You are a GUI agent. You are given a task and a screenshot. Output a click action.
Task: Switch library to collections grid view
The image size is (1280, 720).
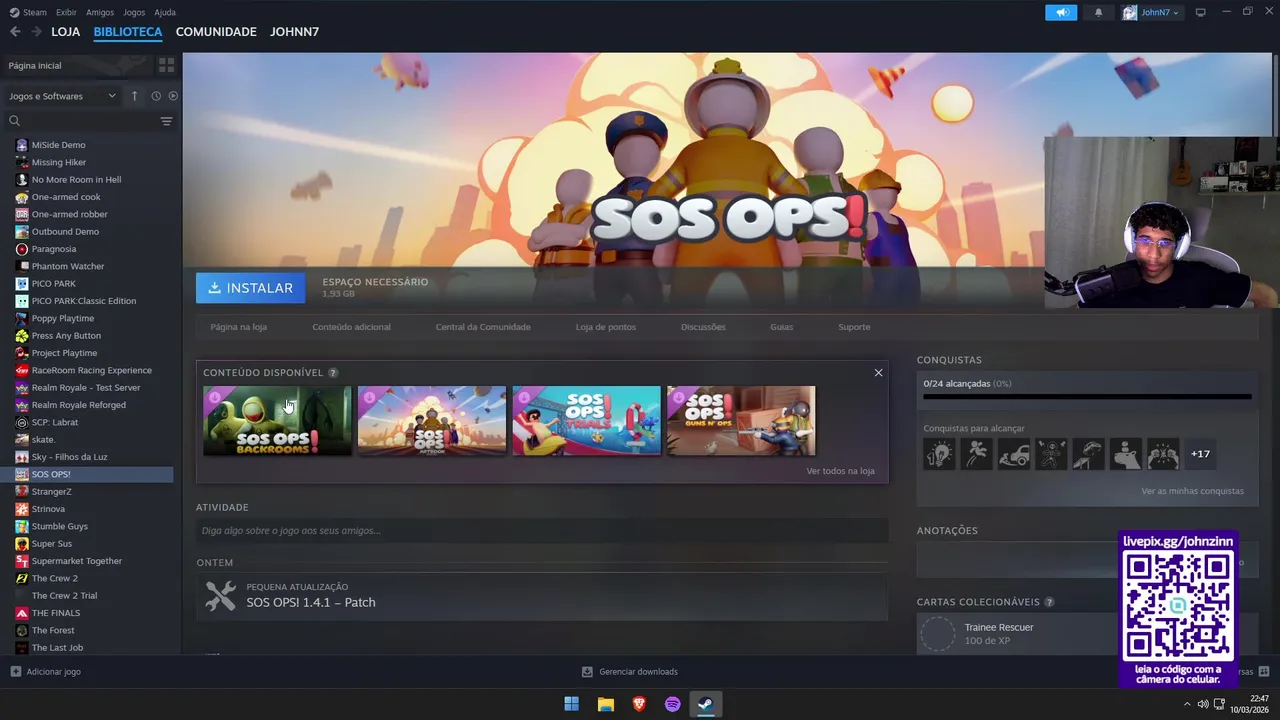click(166, 65)
